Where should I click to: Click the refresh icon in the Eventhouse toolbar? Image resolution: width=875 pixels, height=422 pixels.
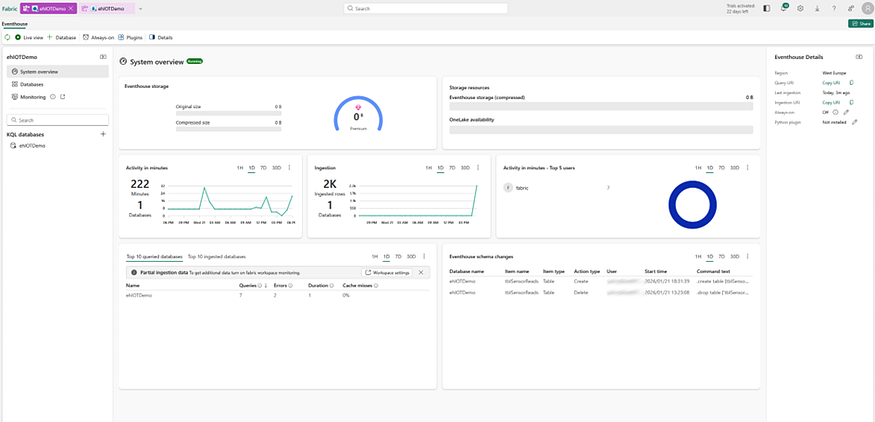coord(7,37)
